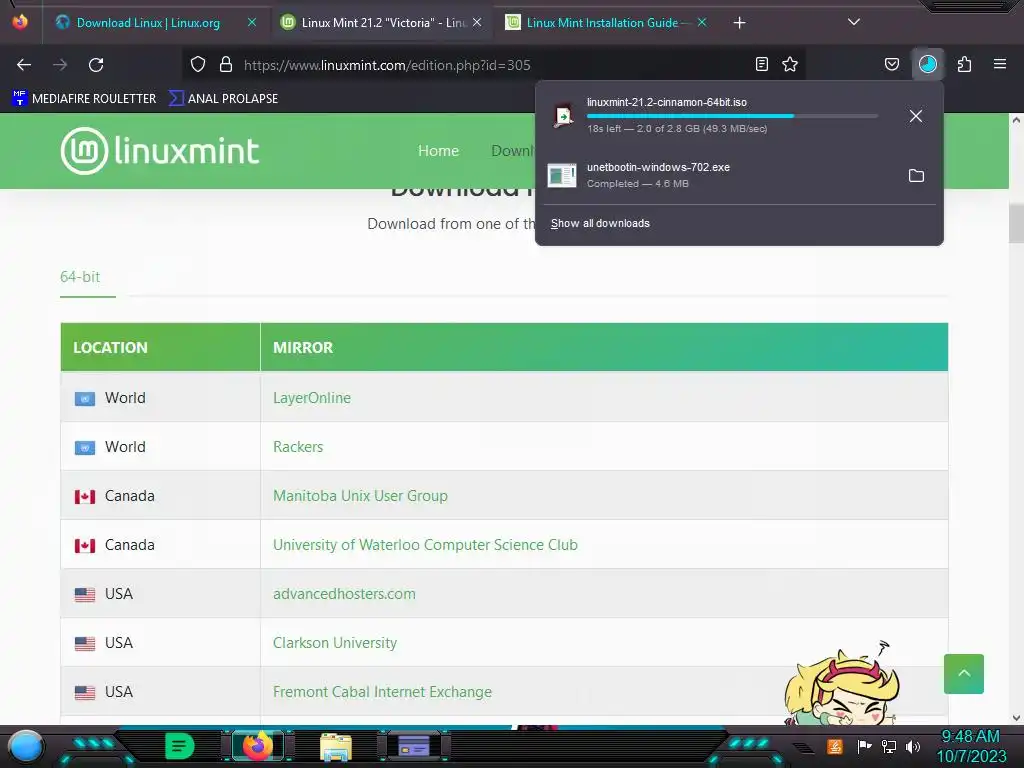Image resolution: width=1024 pixels, height=768 pixels.
Task: Toggle the downloads panel toolbar button
Action: click(x=928, y=64)
